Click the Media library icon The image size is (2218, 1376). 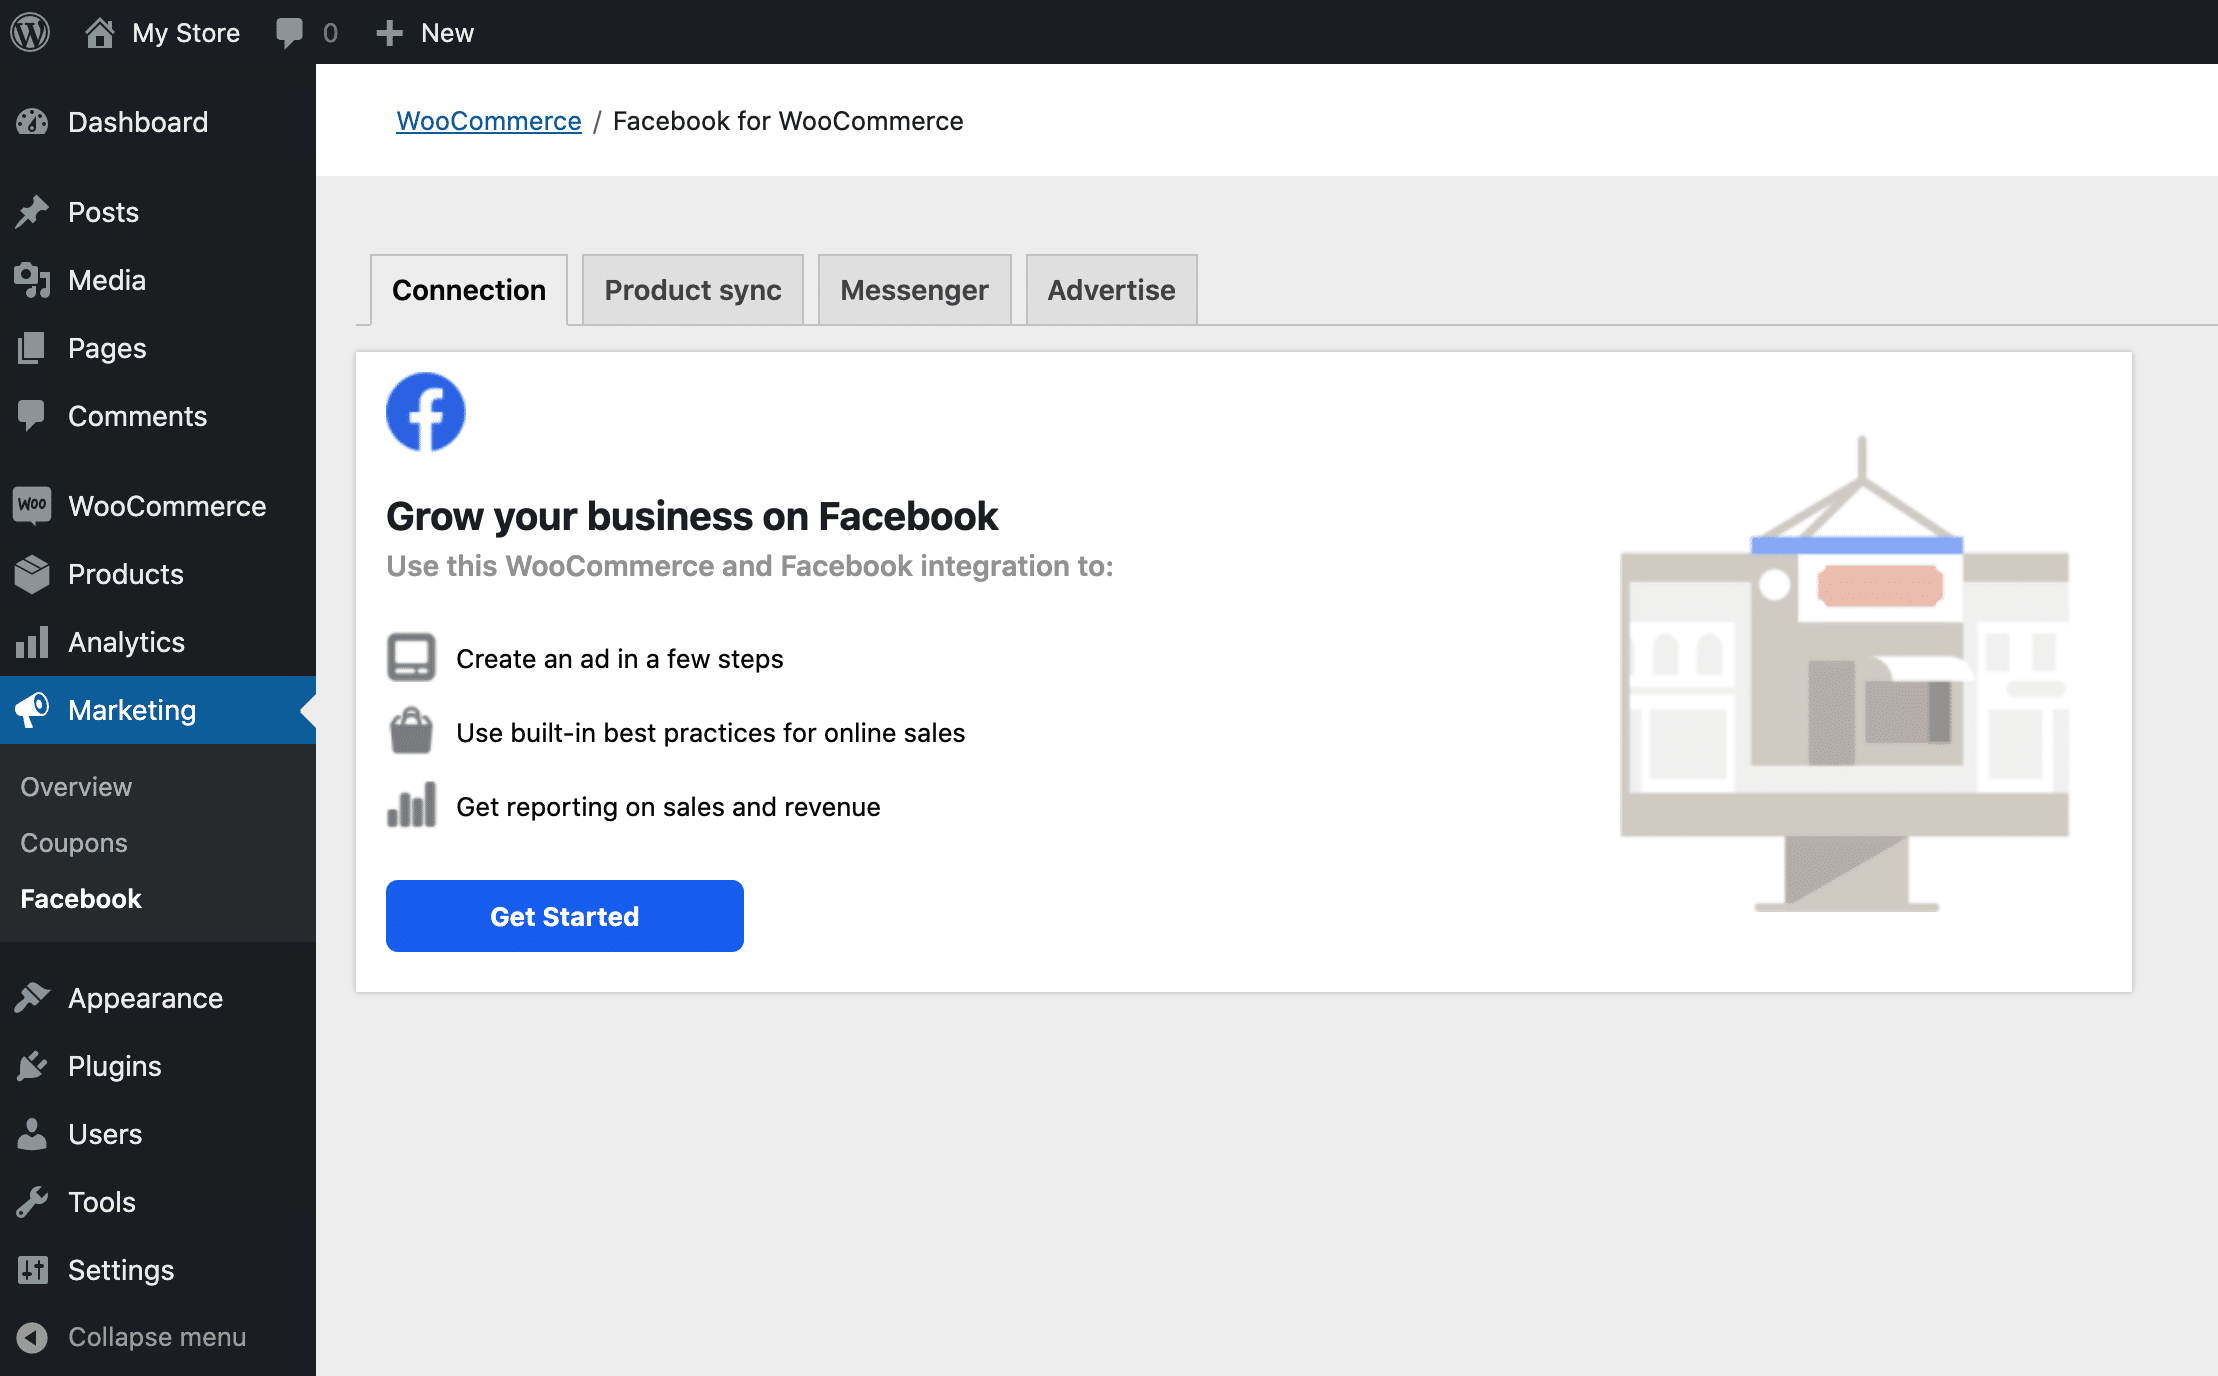(32, 280)
